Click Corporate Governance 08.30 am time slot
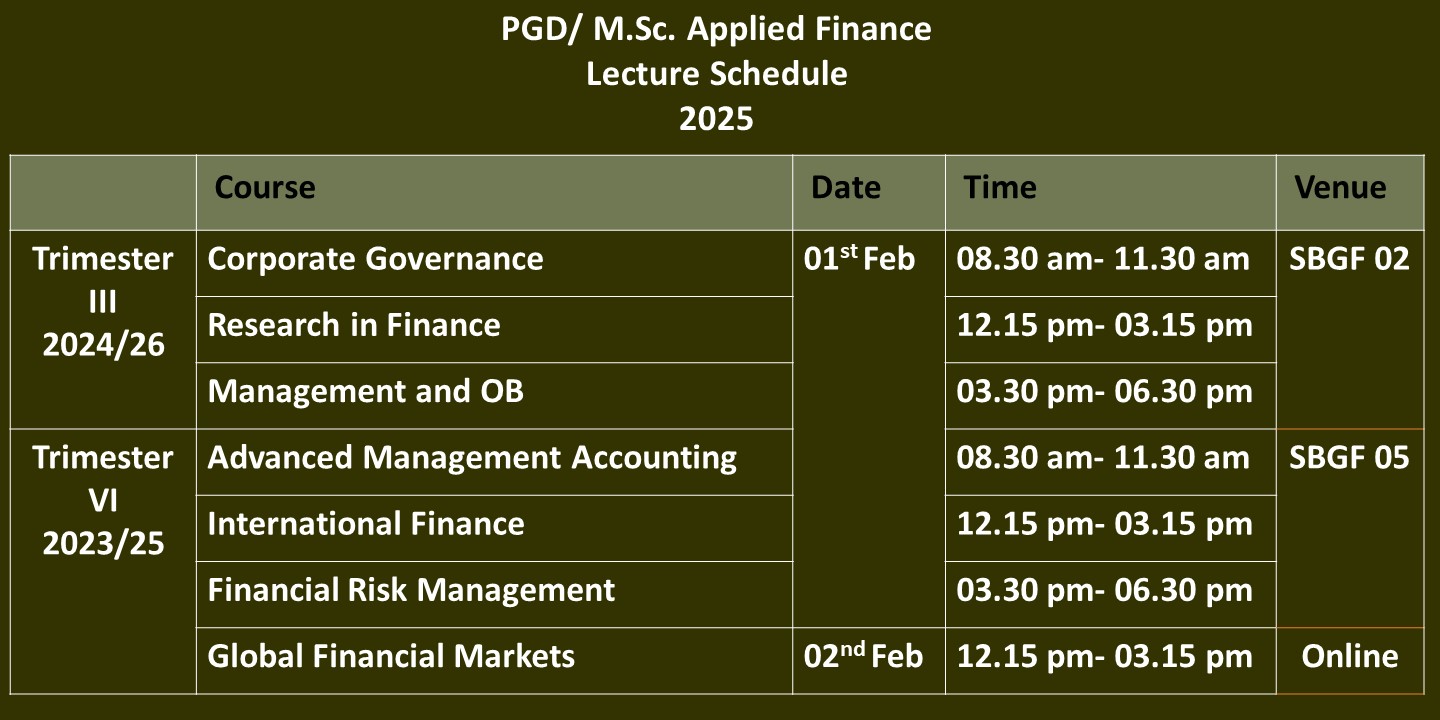This screenshot has width=1440, height=720. (1110, 263)
